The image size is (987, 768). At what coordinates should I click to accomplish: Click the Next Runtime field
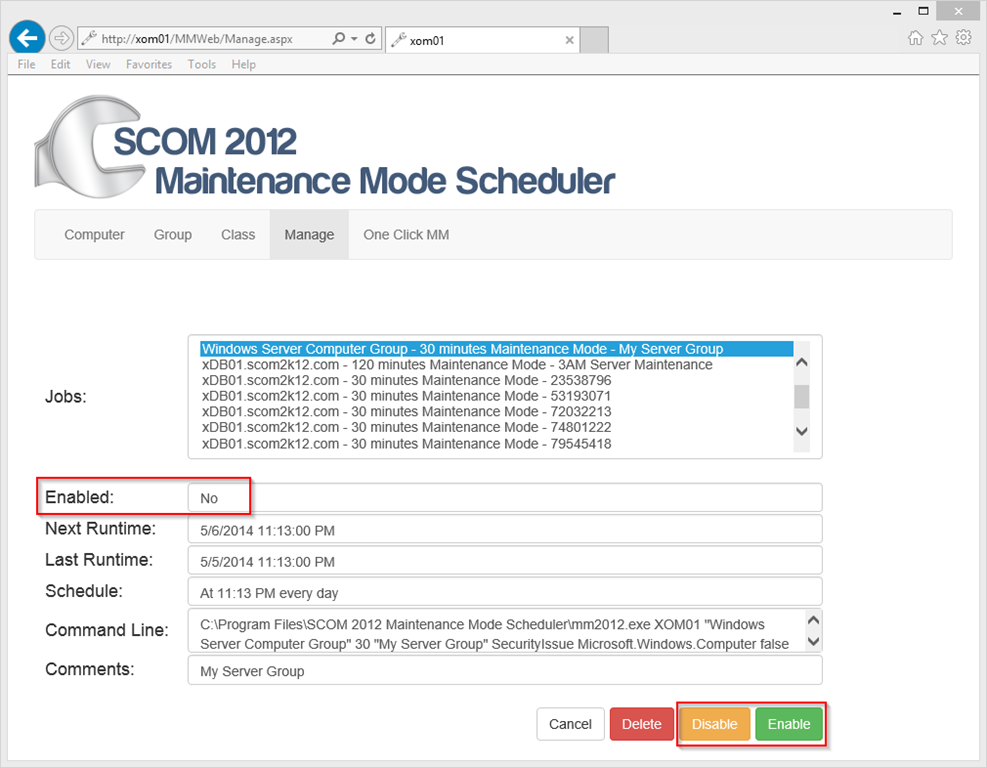[x=505, y=529]
